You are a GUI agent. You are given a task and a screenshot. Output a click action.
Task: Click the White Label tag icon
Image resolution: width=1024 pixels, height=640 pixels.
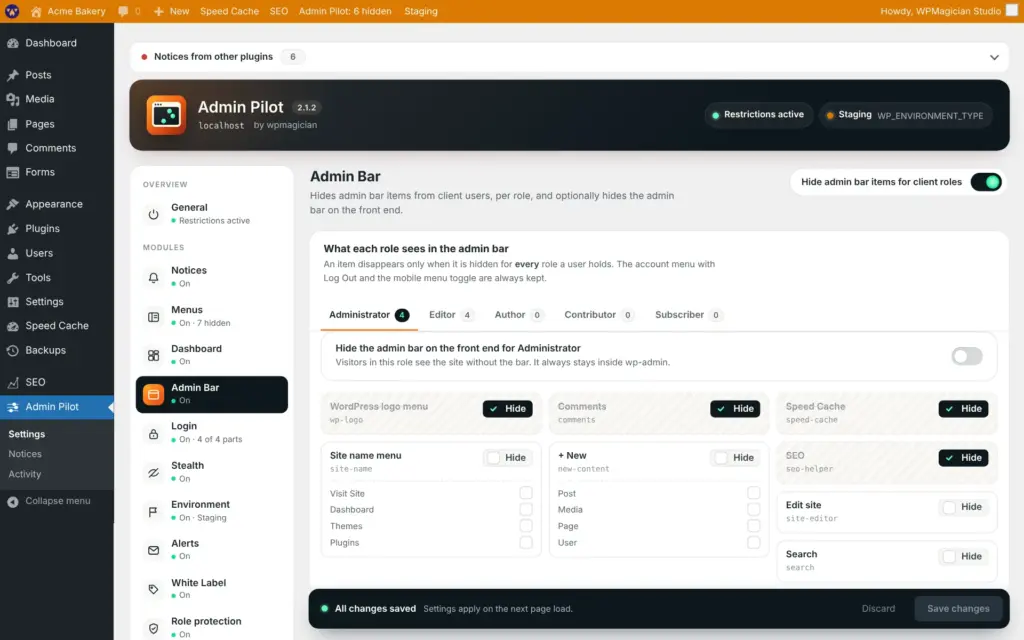pyautogui.click(x=153, y=589)
